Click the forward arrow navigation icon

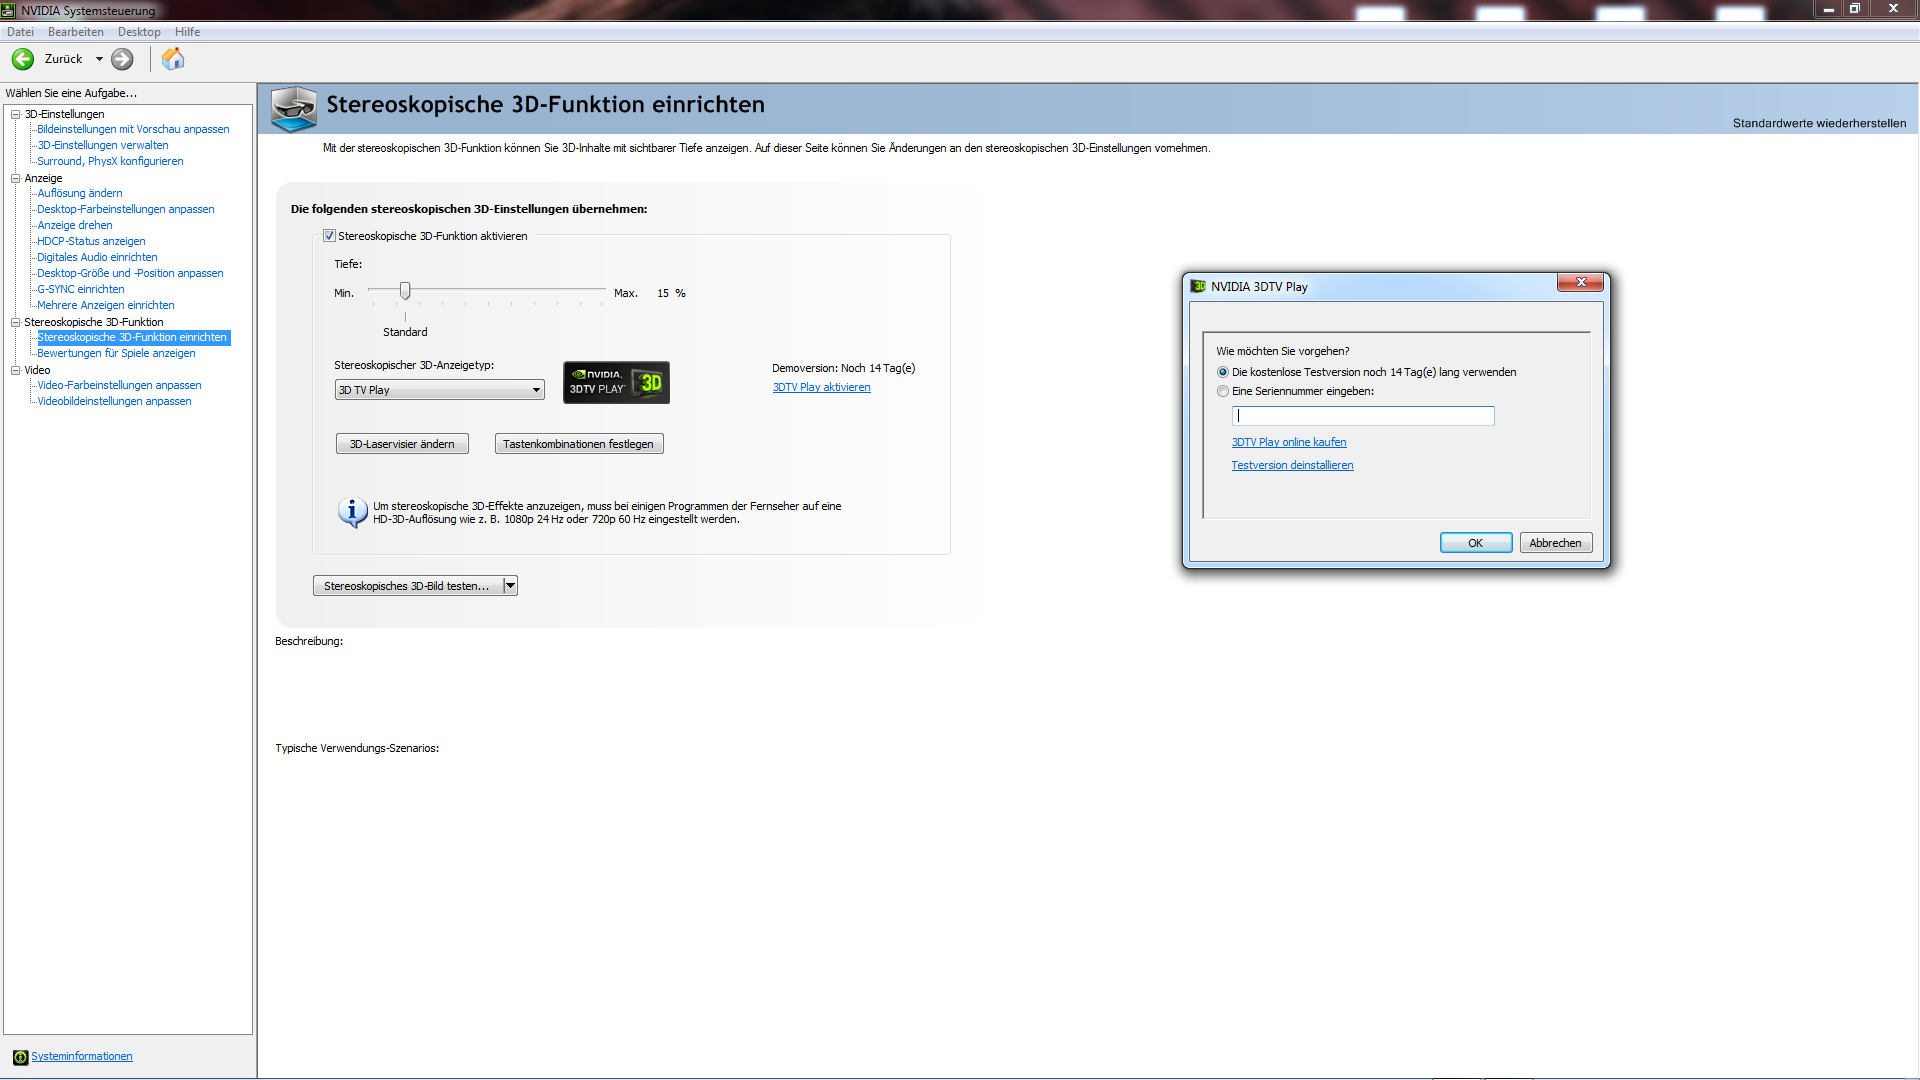pos(122,59)
